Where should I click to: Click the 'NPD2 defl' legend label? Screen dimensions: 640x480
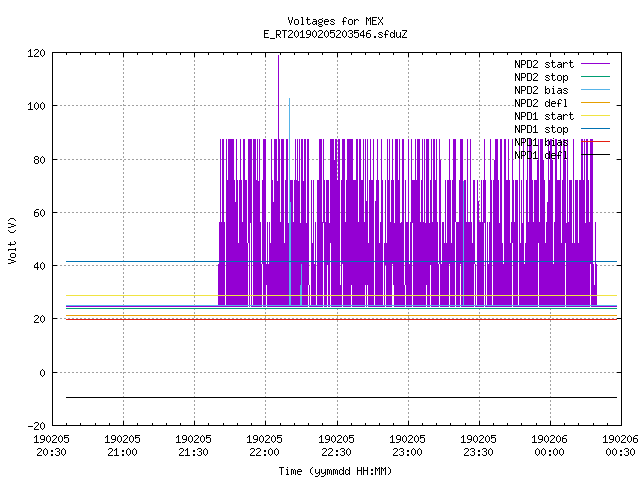(541, 103)
